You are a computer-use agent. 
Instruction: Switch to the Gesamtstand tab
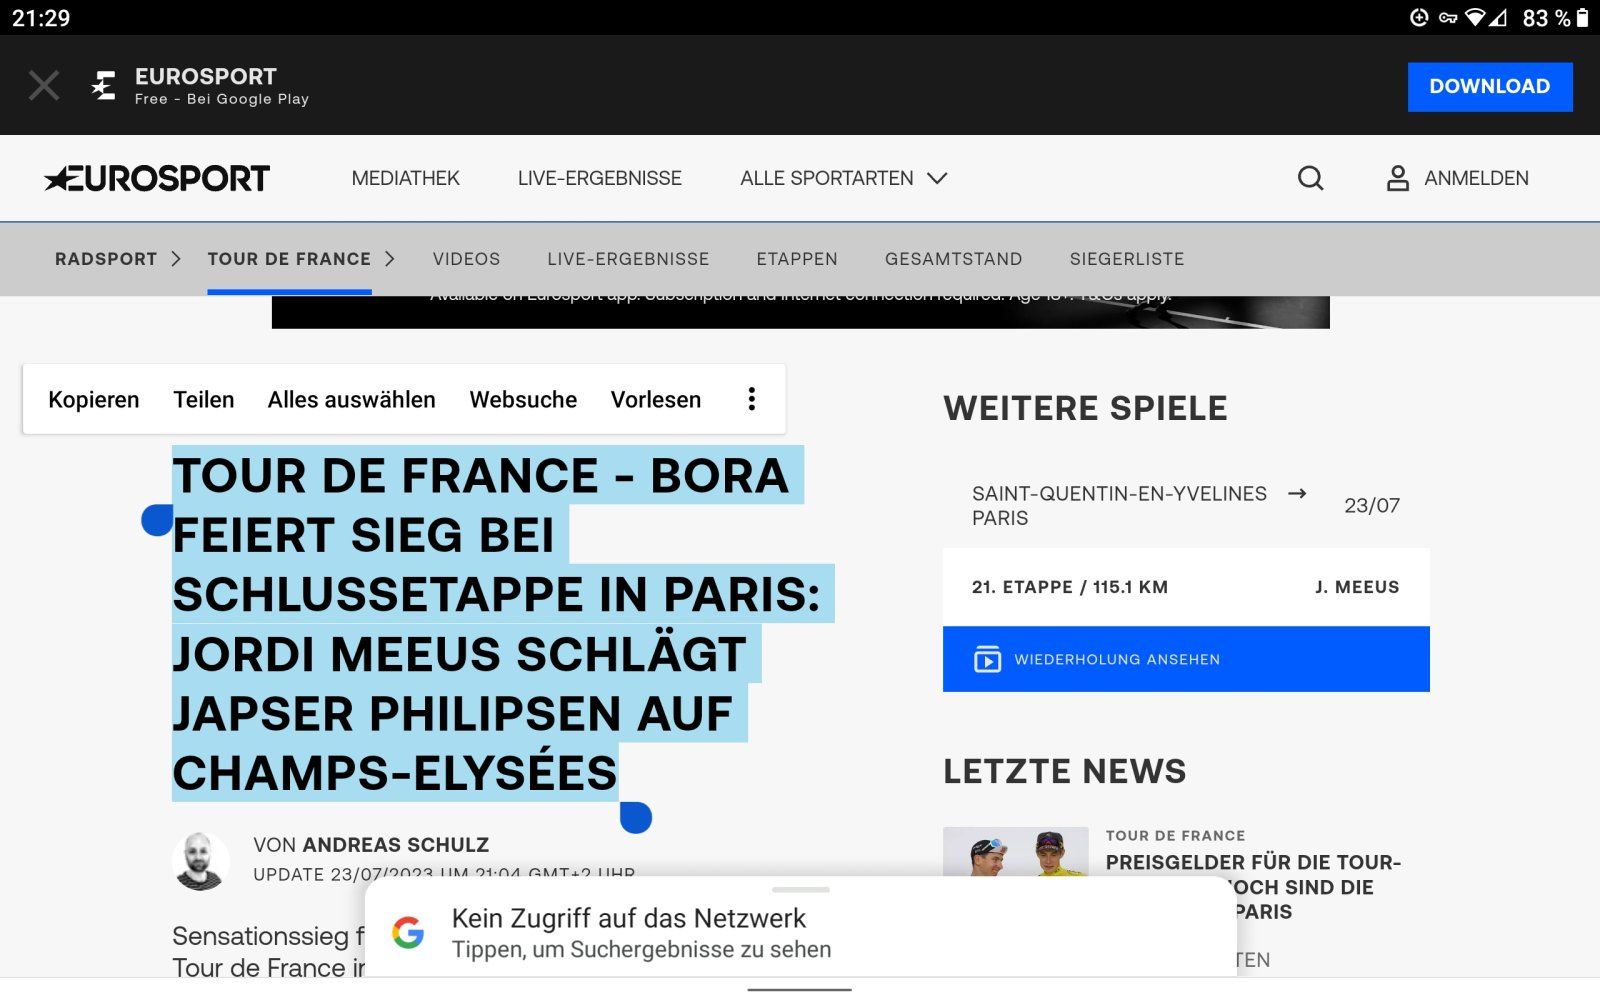point(953,259)
